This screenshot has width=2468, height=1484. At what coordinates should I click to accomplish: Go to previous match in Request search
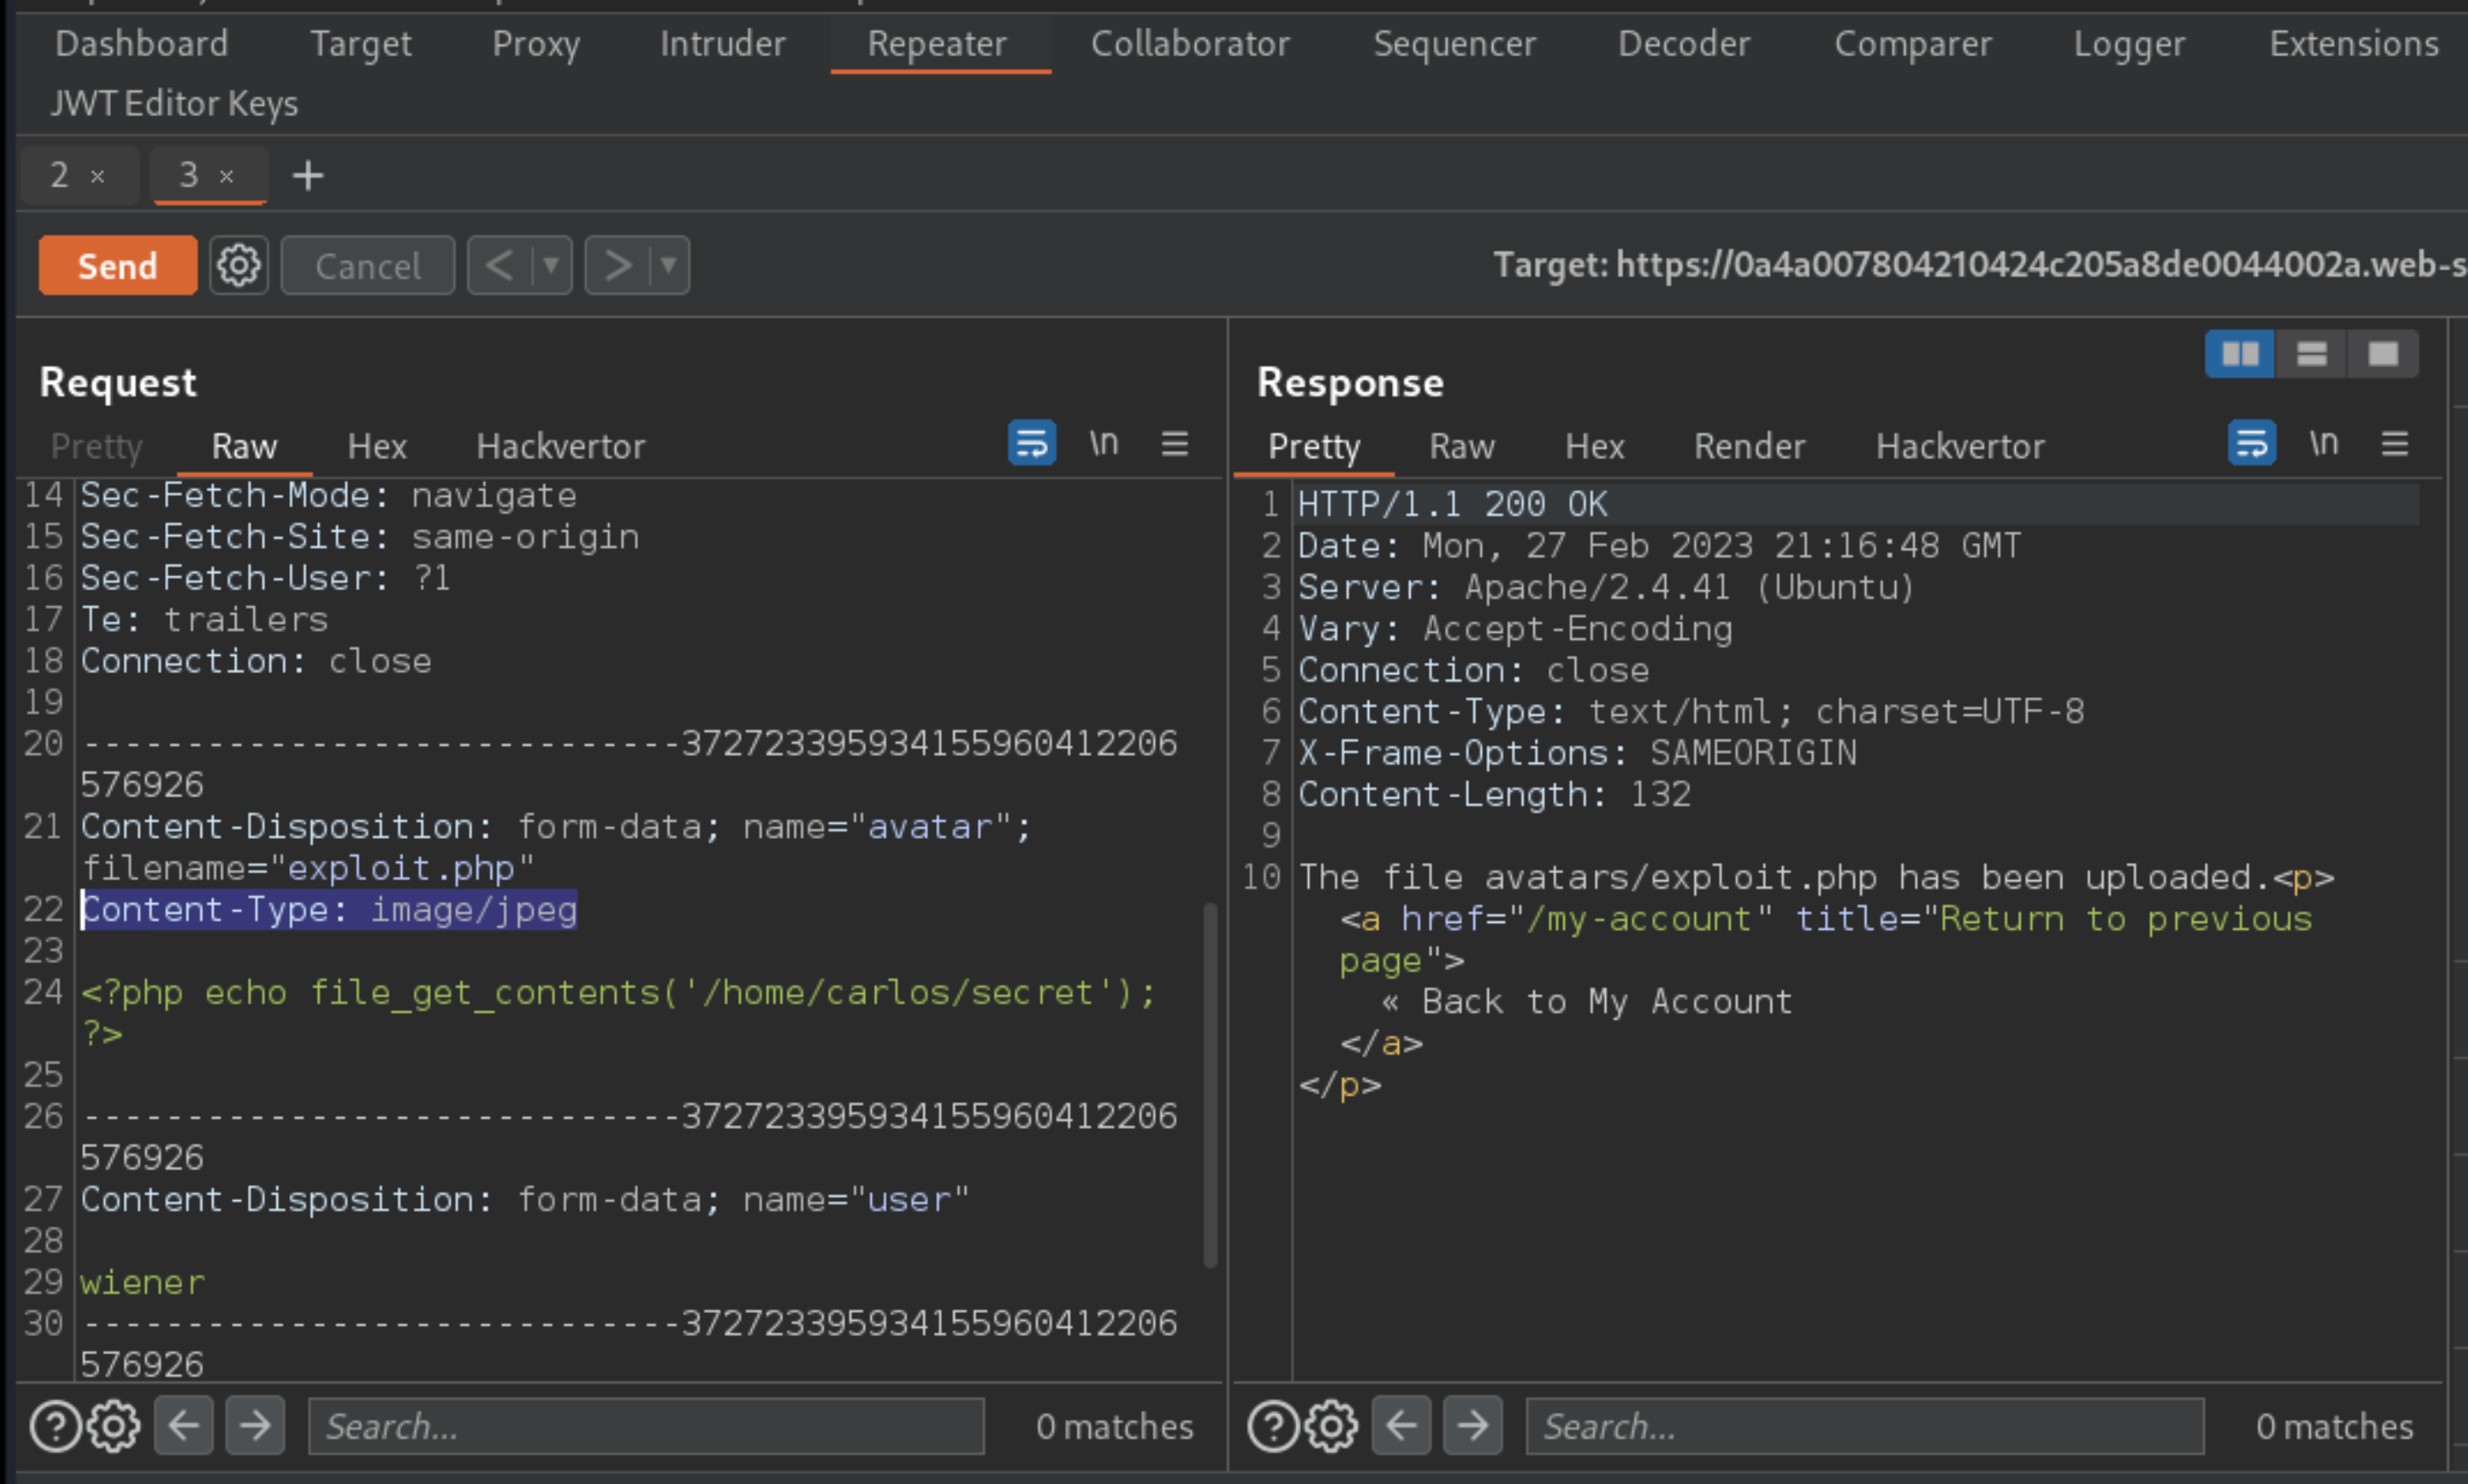click(x=184, y=1425)
